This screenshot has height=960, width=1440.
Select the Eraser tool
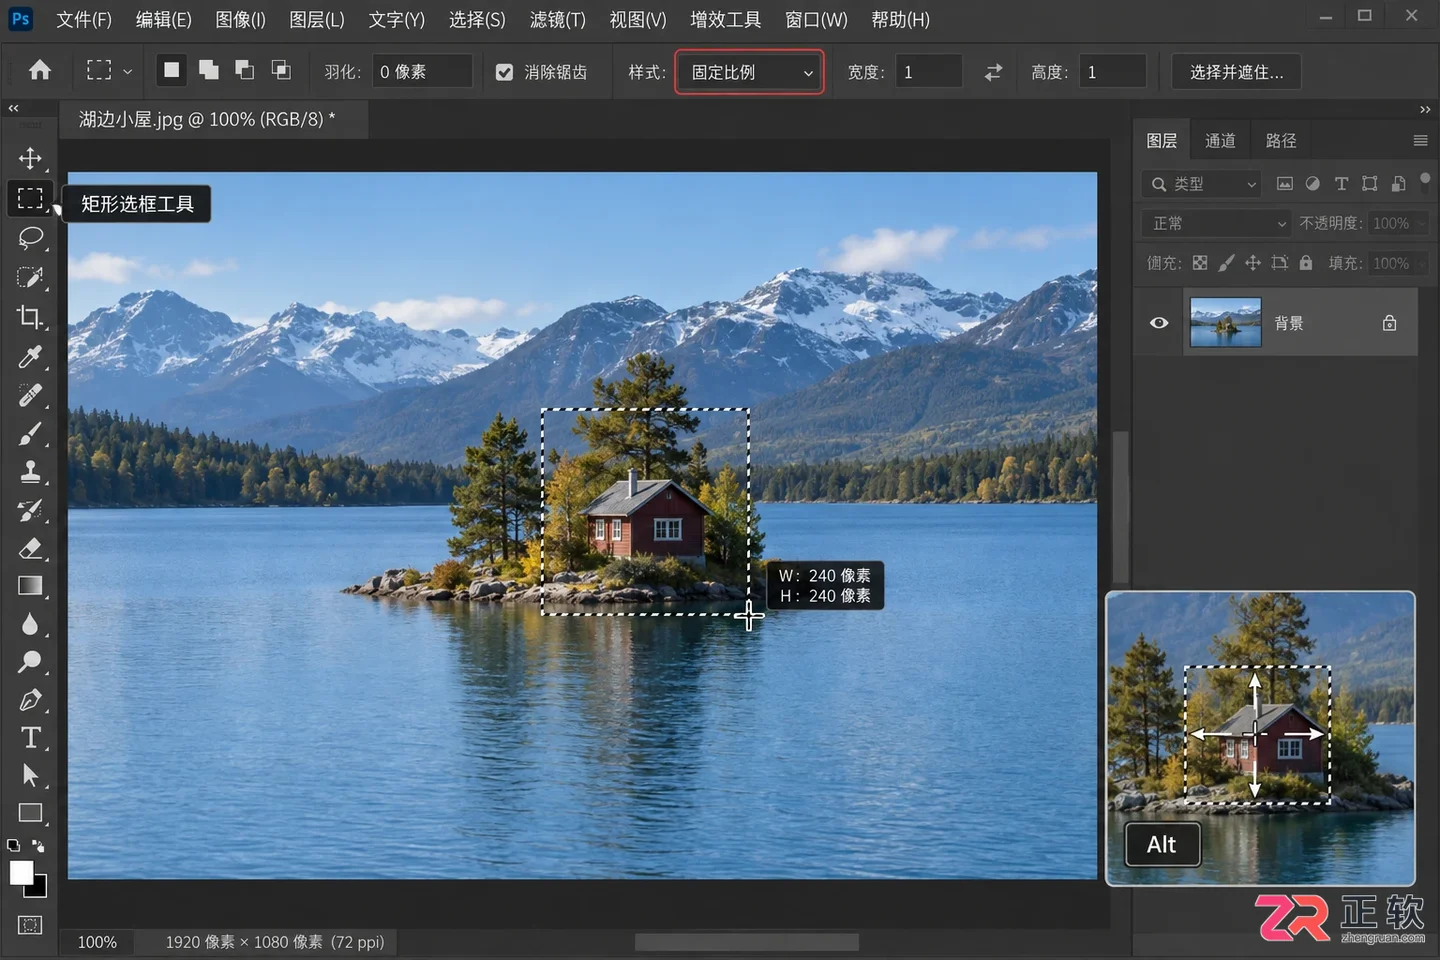(x=30, y=548)
